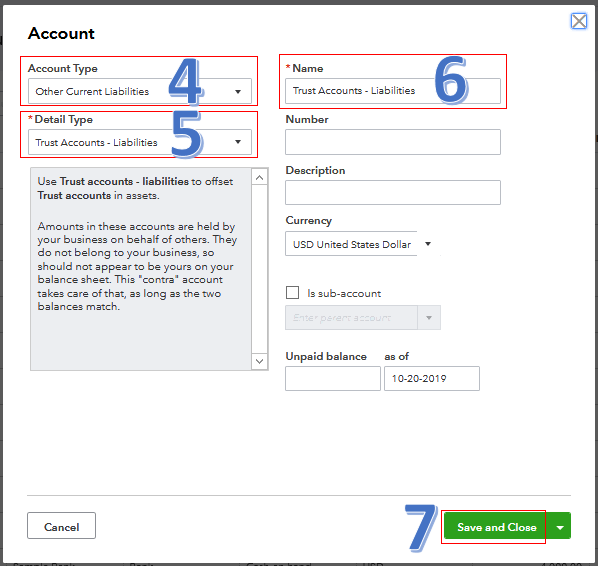
Task: Click the Cancel button
Action: 61,526
